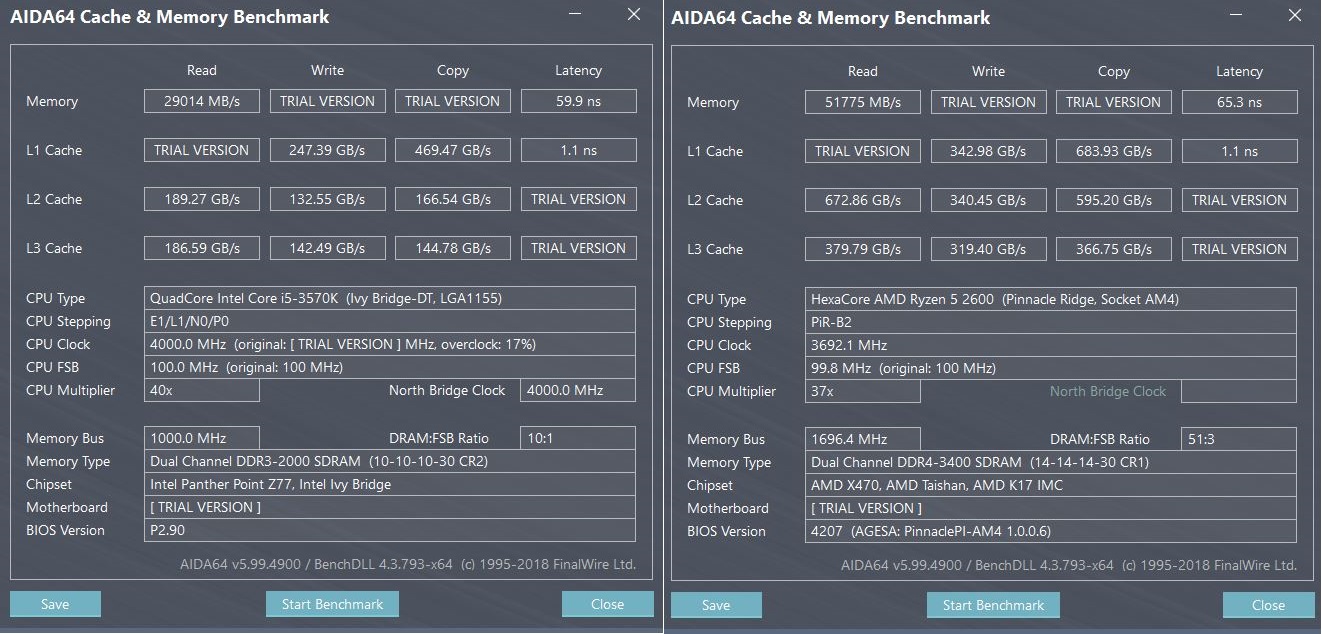The image size is (1322, 634).
Task: Select the AMD Ryzen 5 2600 CPU Type field
Action: 1051,299
